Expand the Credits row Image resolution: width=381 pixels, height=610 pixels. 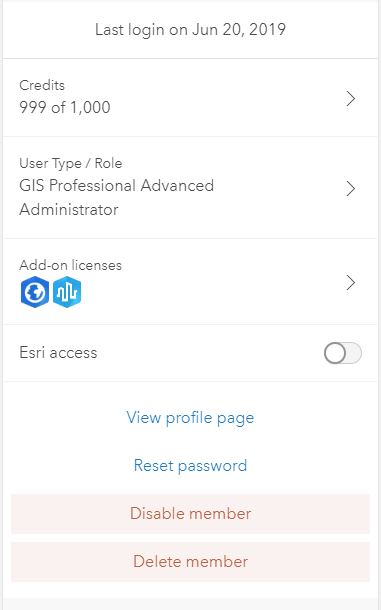coord(190,98)
